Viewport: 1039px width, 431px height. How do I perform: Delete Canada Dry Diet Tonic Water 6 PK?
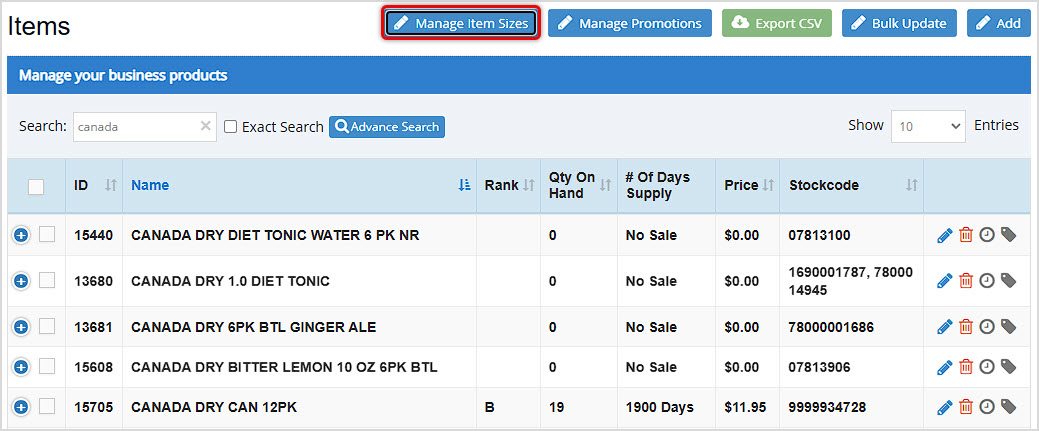tap(966, 235)
